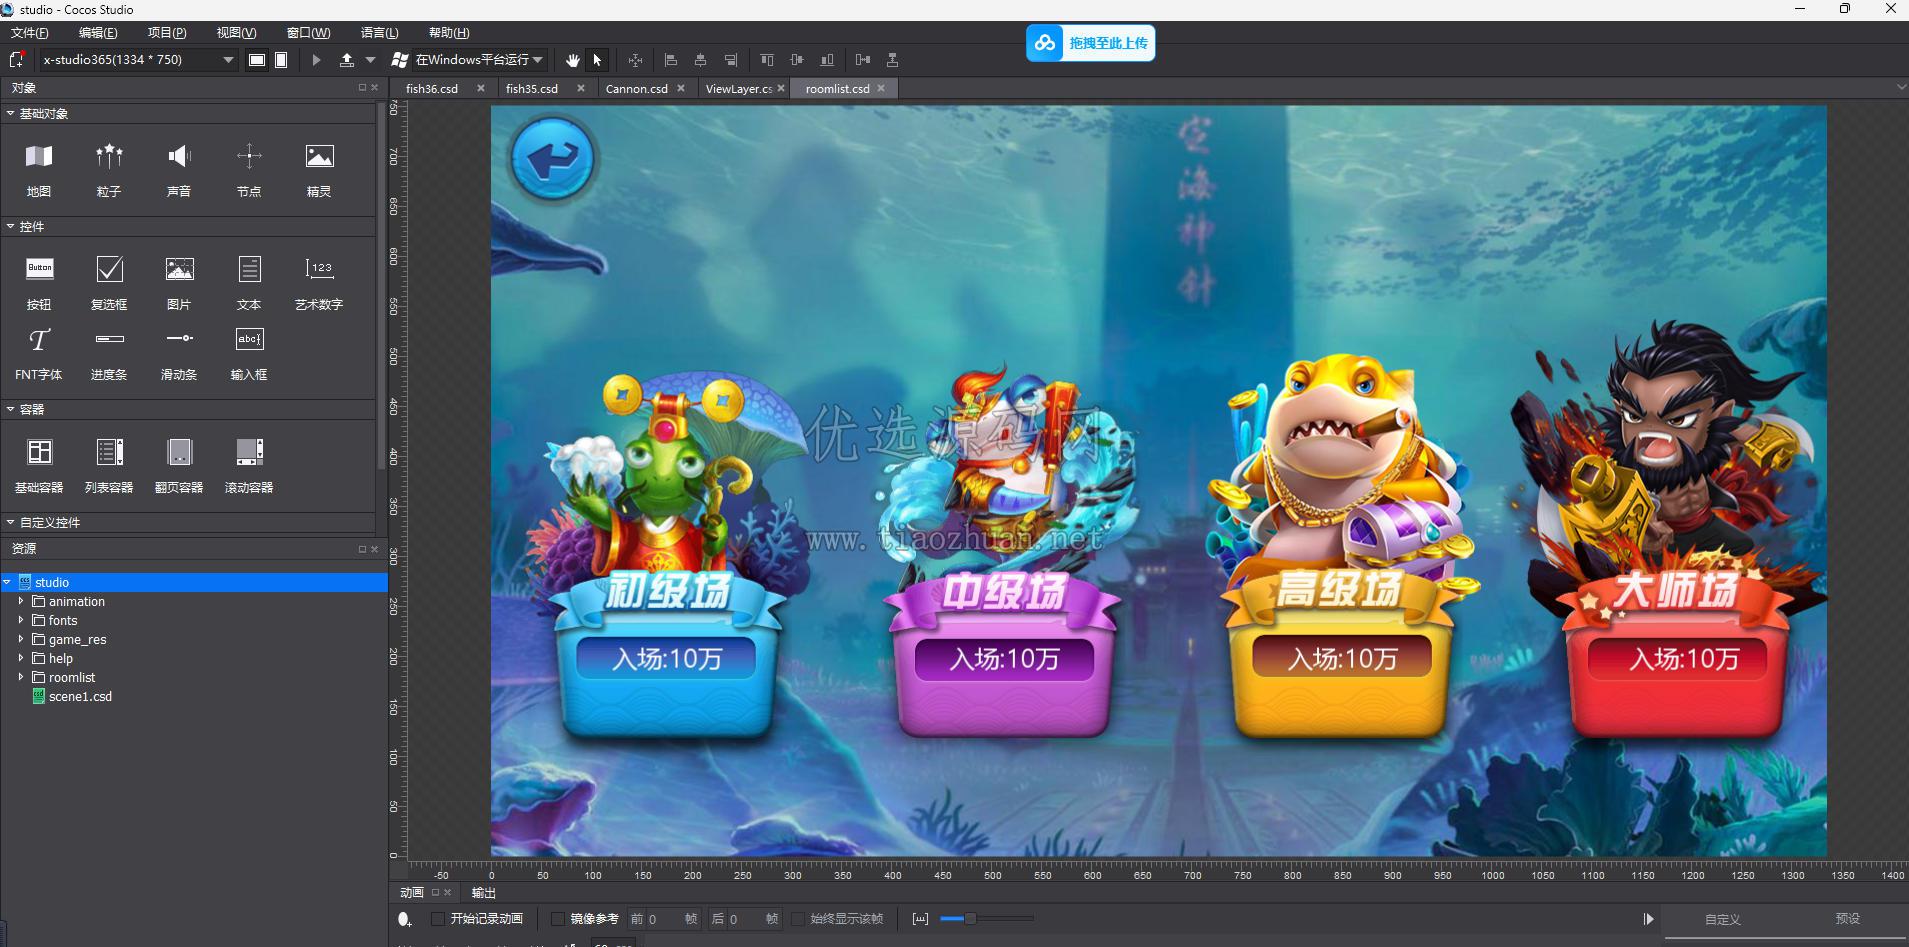The image size is (1909, 947).
Task: Click the anchor move tool icon
Action: point(635,60)
